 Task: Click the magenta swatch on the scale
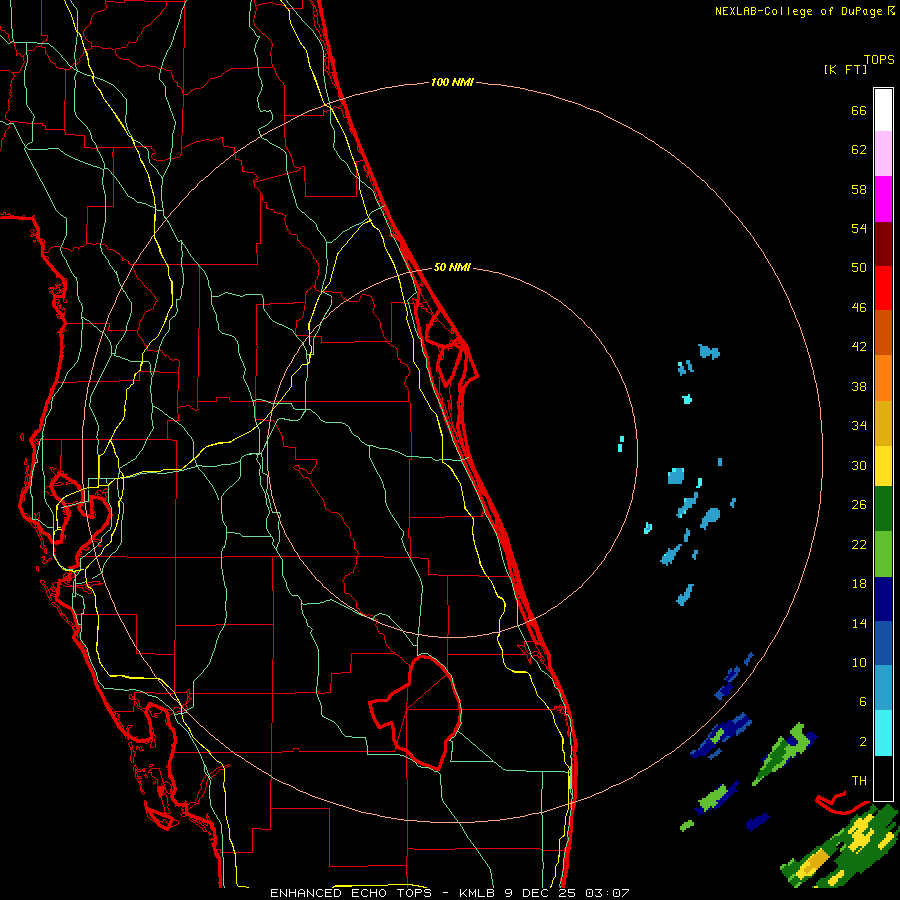[883, 199]
